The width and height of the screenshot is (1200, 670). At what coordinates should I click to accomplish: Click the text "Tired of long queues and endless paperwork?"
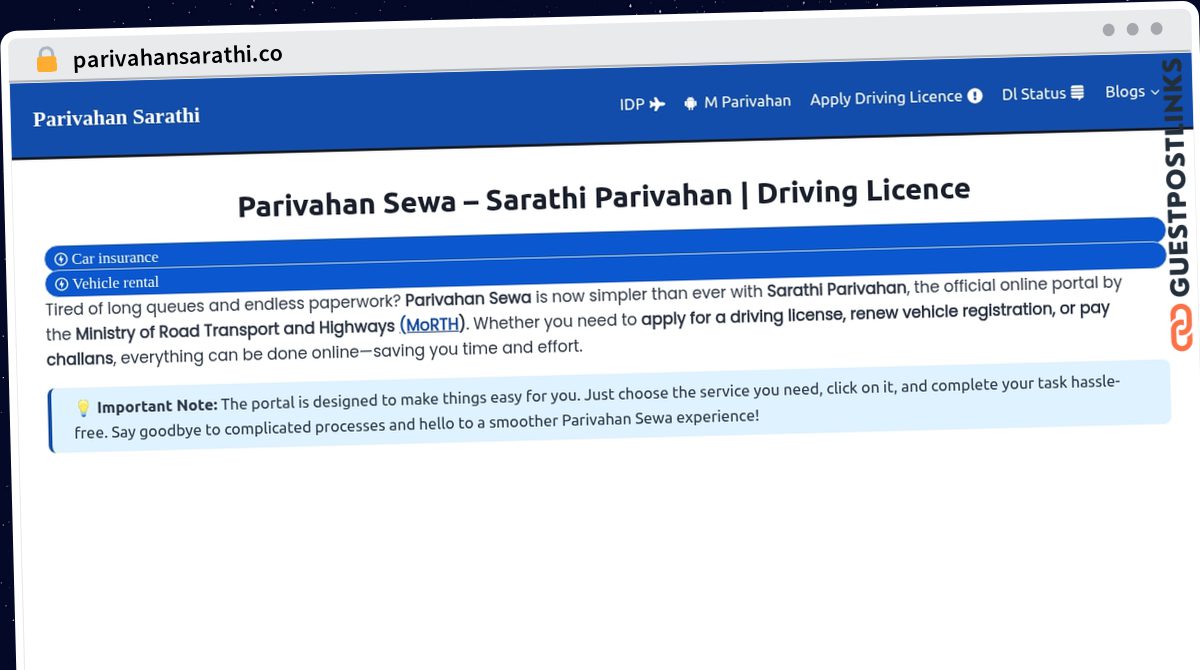223,304
